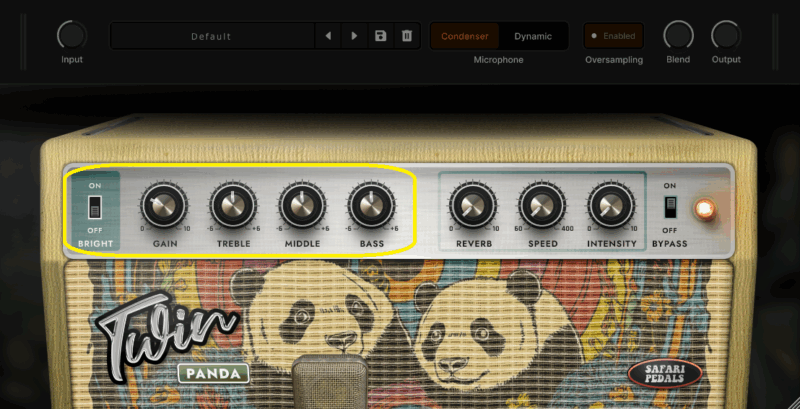Click the Input knob in the top bar

[72, 35]
